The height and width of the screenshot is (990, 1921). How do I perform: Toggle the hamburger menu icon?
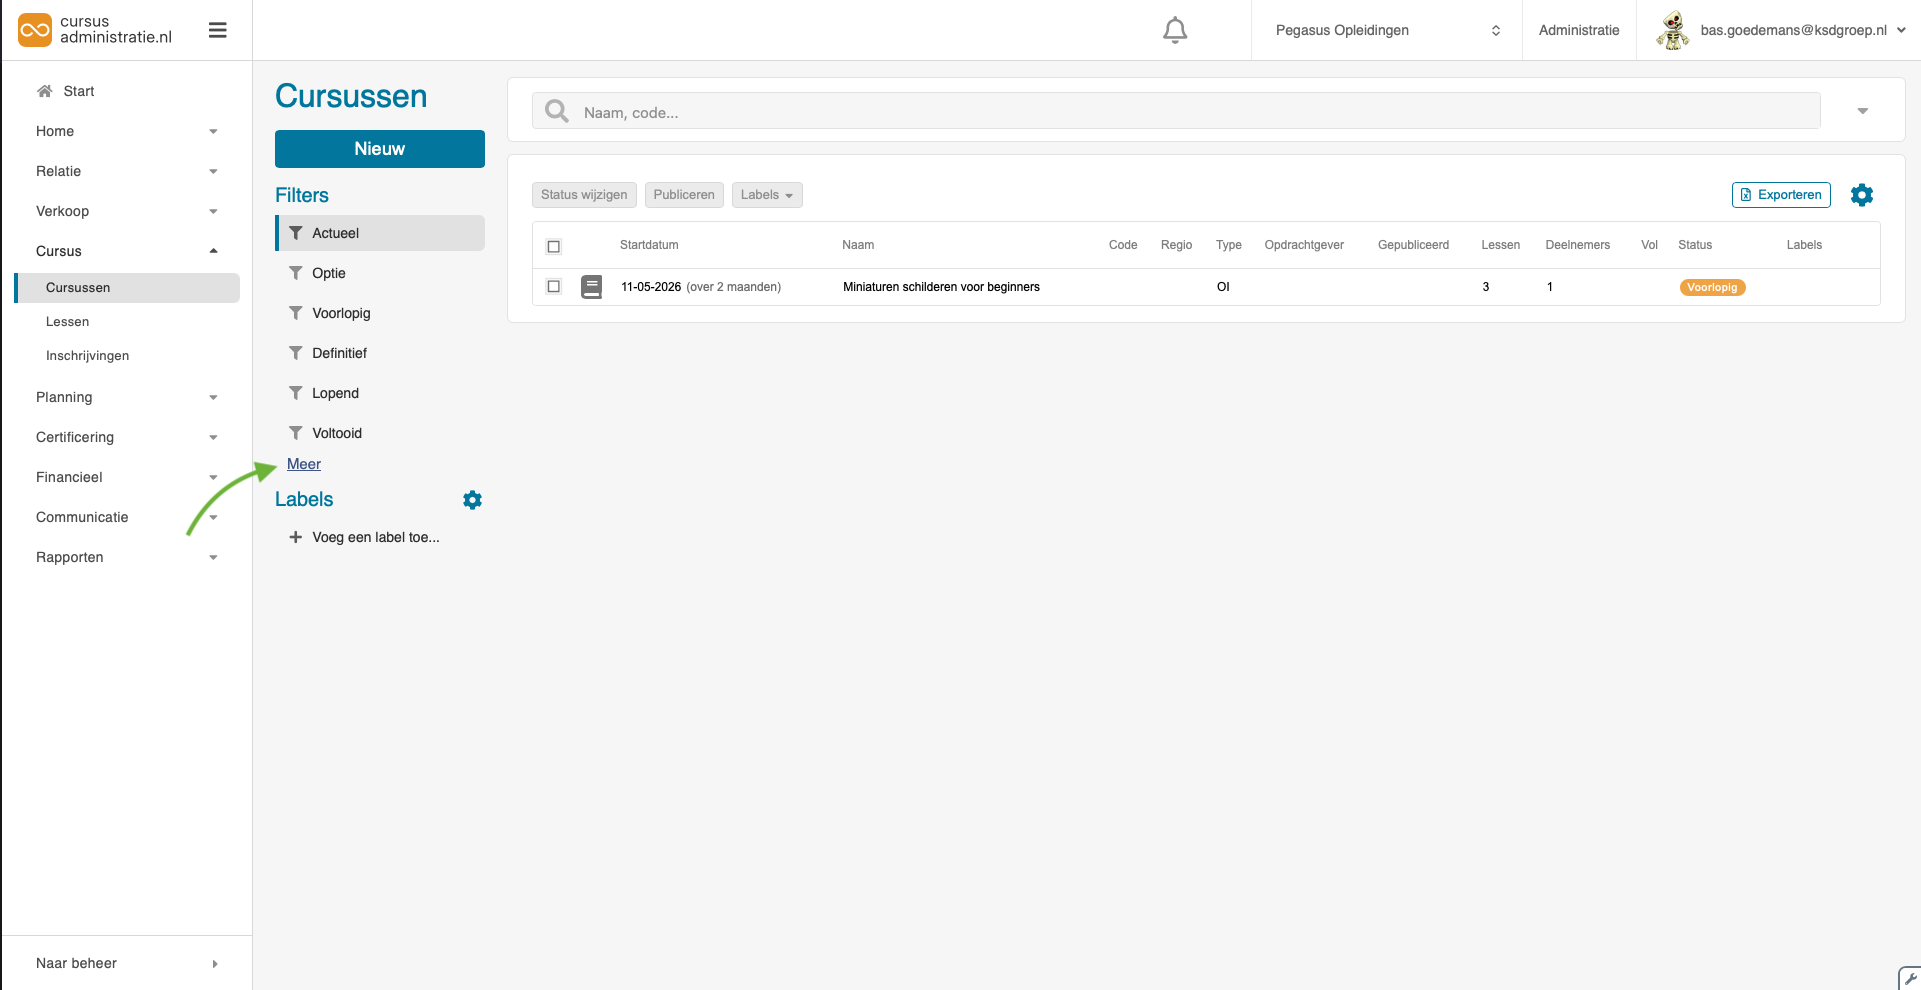(217, 31)
